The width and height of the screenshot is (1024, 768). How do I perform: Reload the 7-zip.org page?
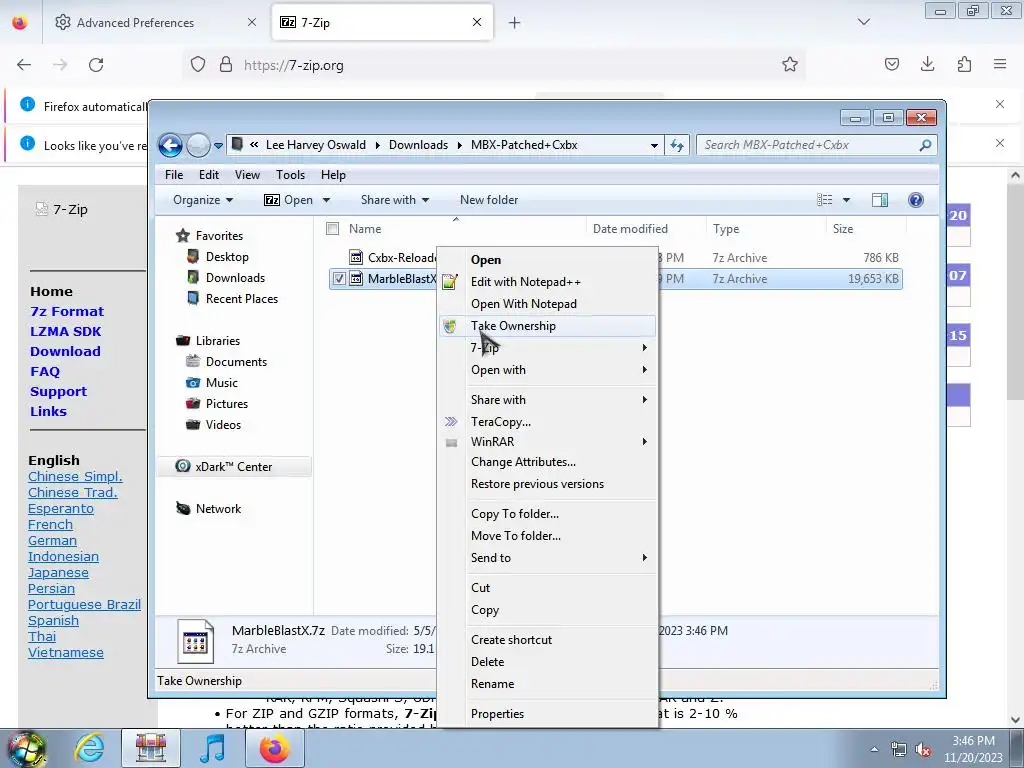pos(96,65)
